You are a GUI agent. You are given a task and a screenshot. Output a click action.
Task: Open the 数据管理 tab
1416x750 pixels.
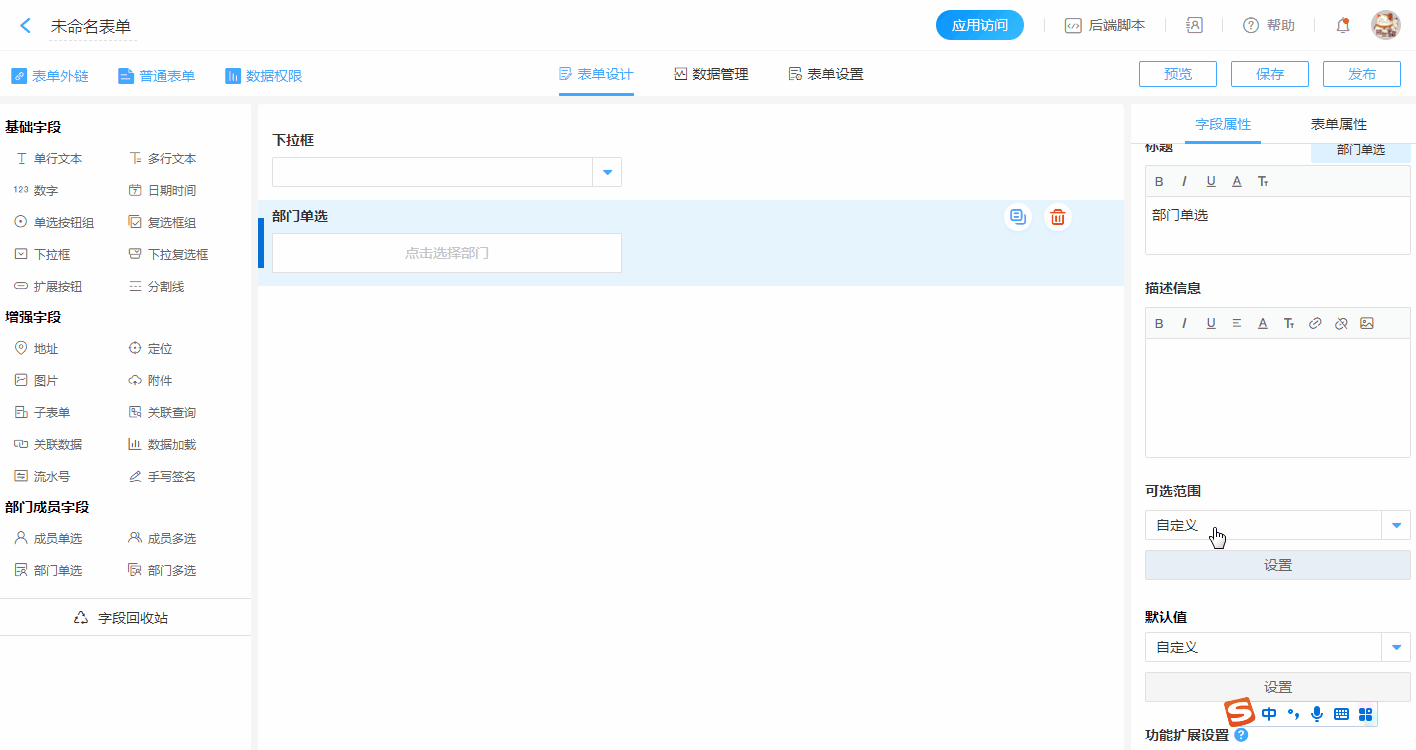711,74
